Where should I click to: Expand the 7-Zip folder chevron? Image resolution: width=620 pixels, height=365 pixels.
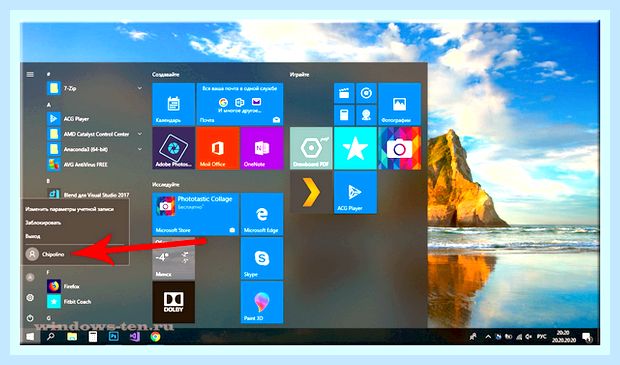(140, 88)
